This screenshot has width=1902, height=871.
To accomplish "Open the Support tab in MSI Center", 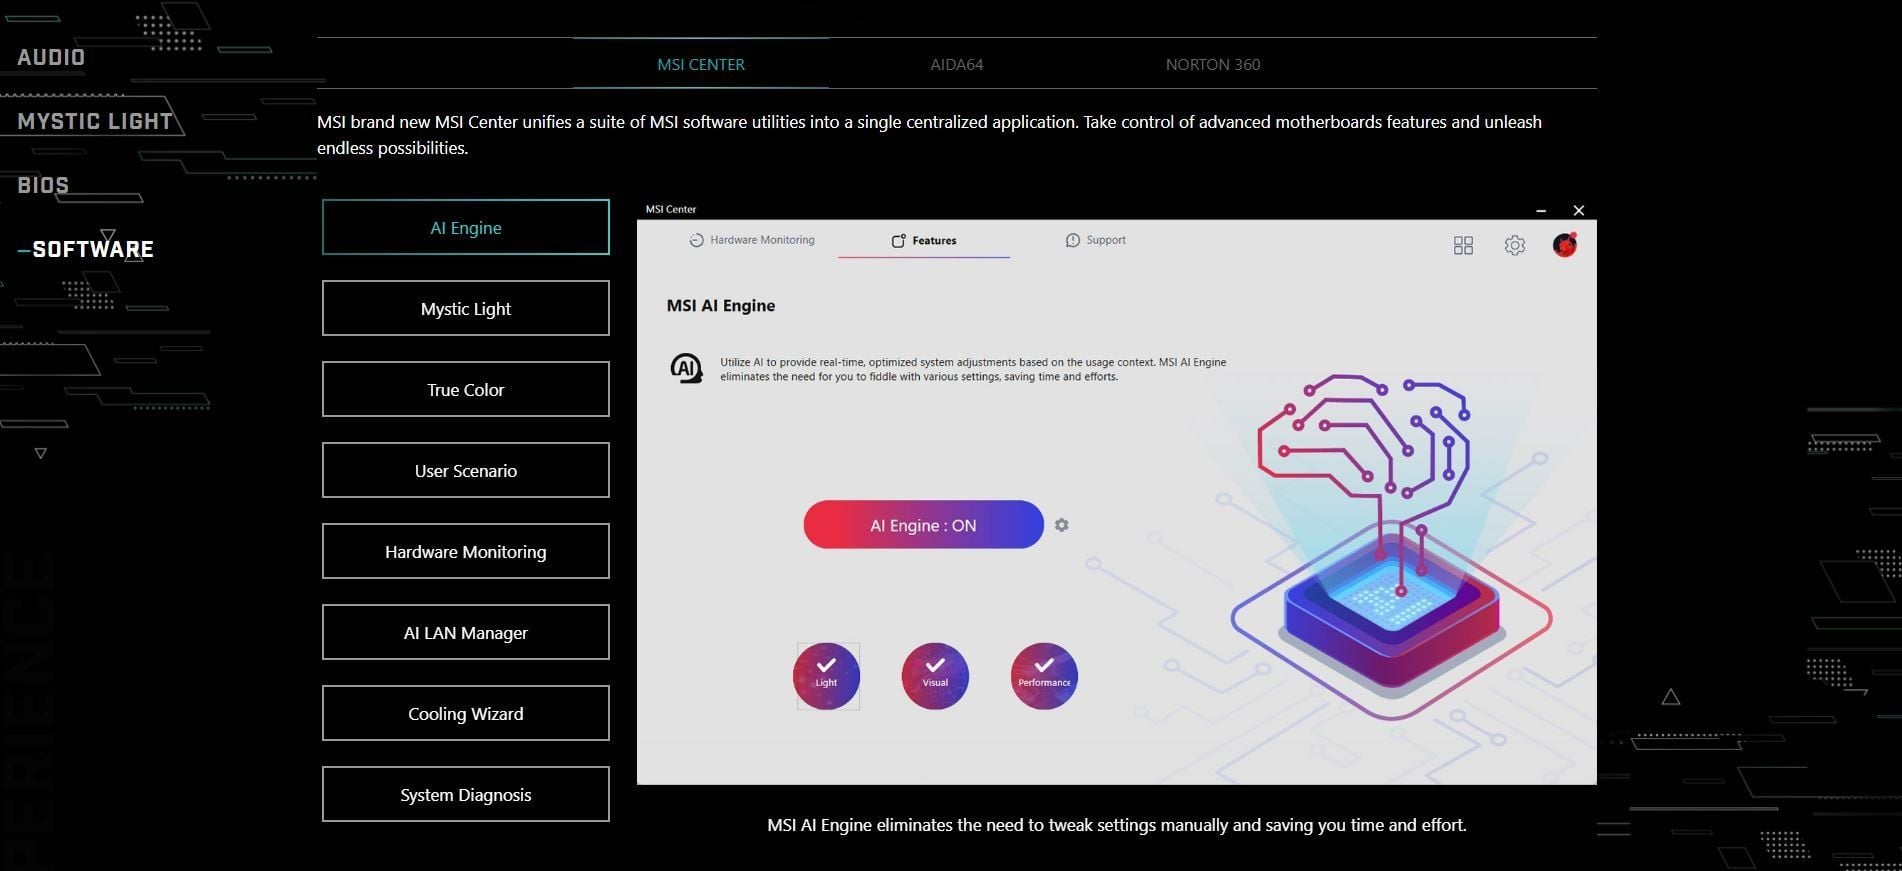I will pyautogui.click(x=1096, y=240).
